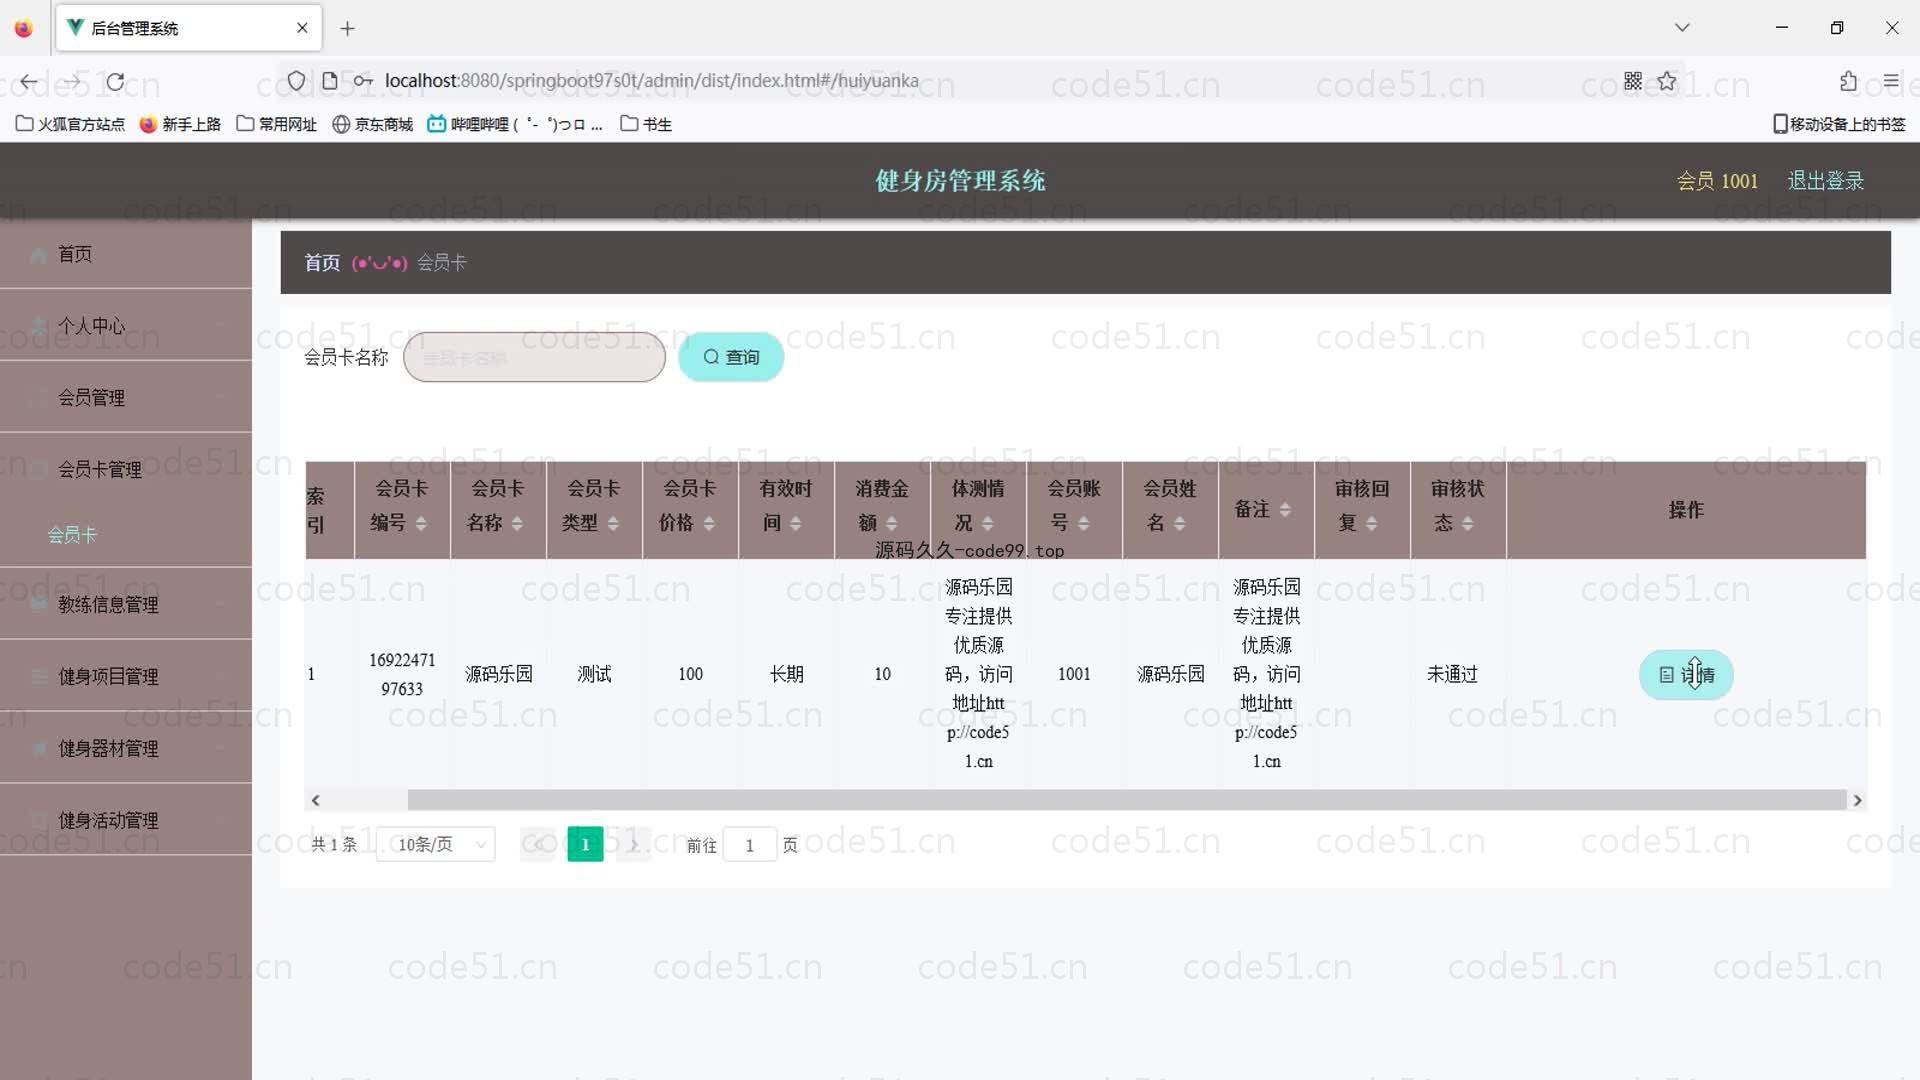Open the QR code icon in address bar
The image size is (1920, 1080).
pos(1633,81)
